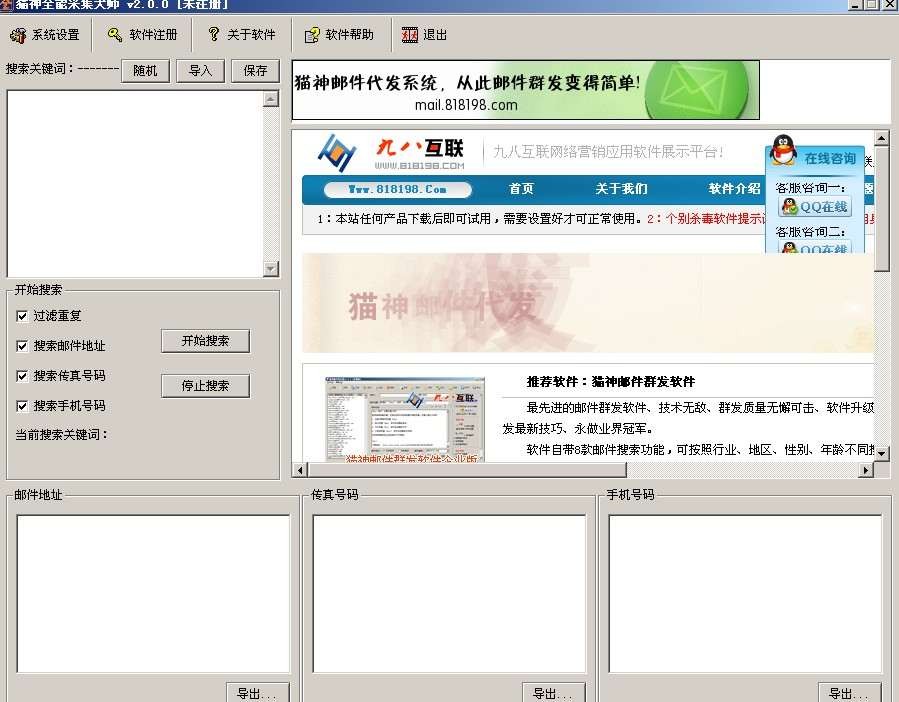899x702 pixels.
Task: Click the red 退出 exit icon
Action: [x=409, y=35]
